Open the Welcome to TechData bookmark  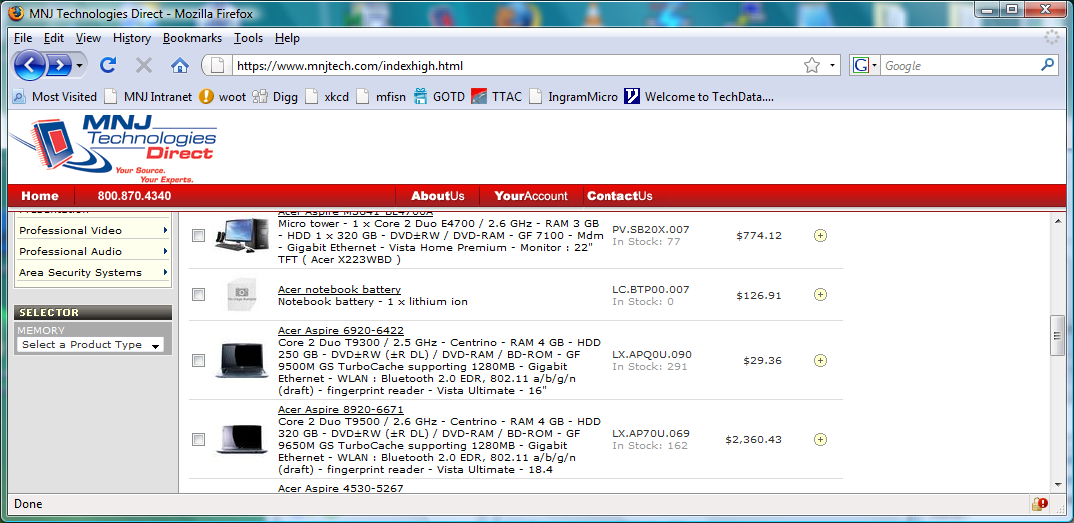699,97
